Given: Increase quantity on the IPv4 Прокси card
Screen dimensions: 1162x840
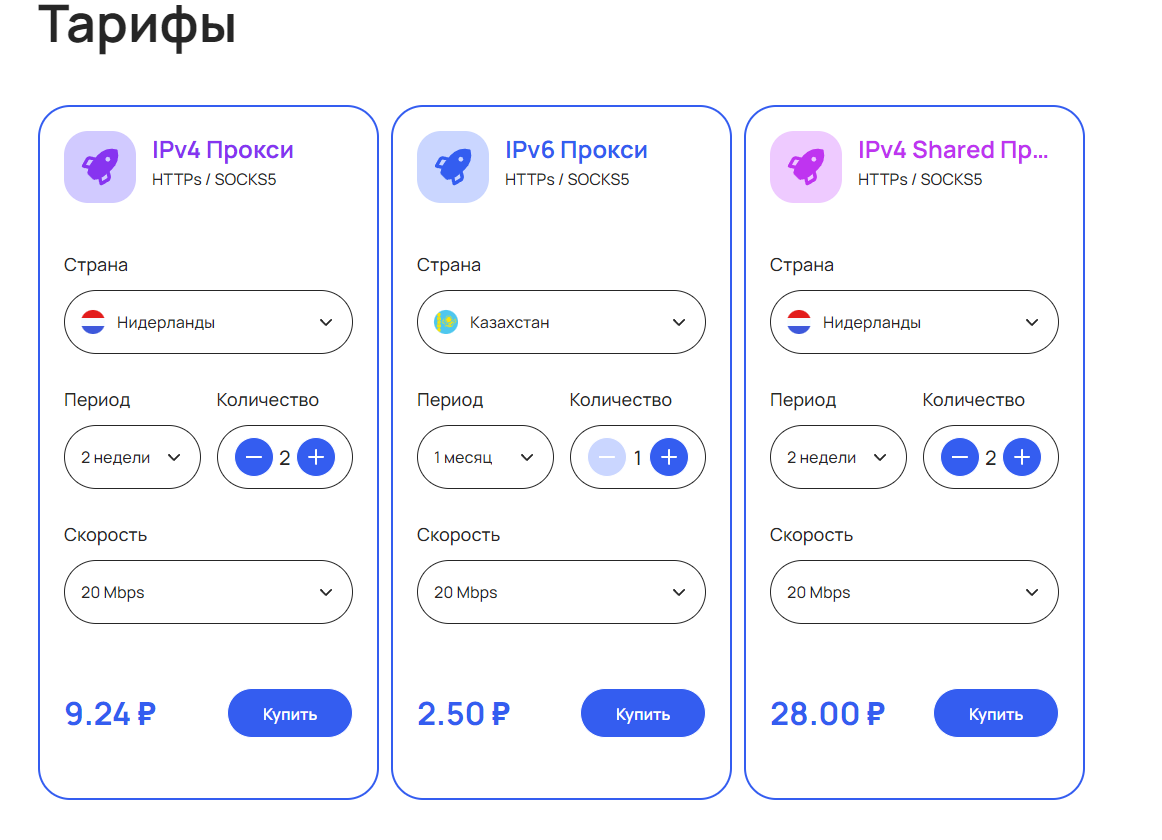Looking at the screenshot, I should point(316,458).
